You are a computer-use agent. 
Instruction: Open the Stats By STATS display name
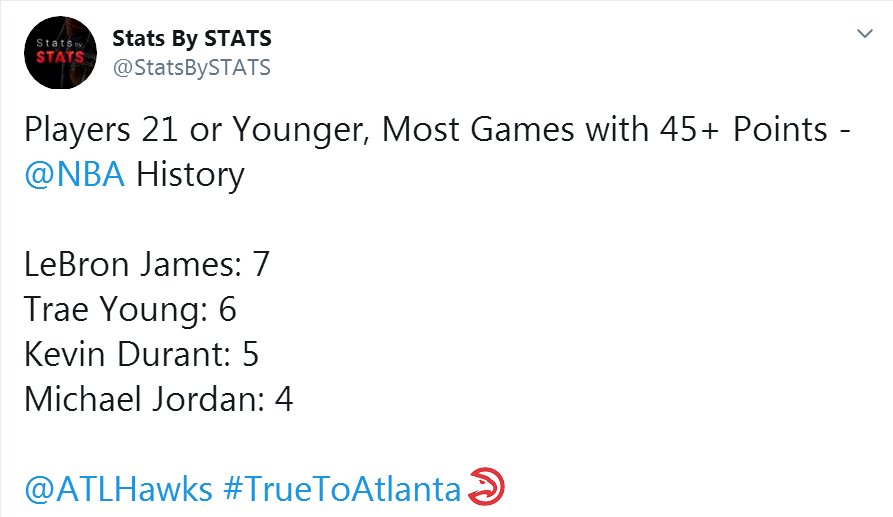[192, 39]
